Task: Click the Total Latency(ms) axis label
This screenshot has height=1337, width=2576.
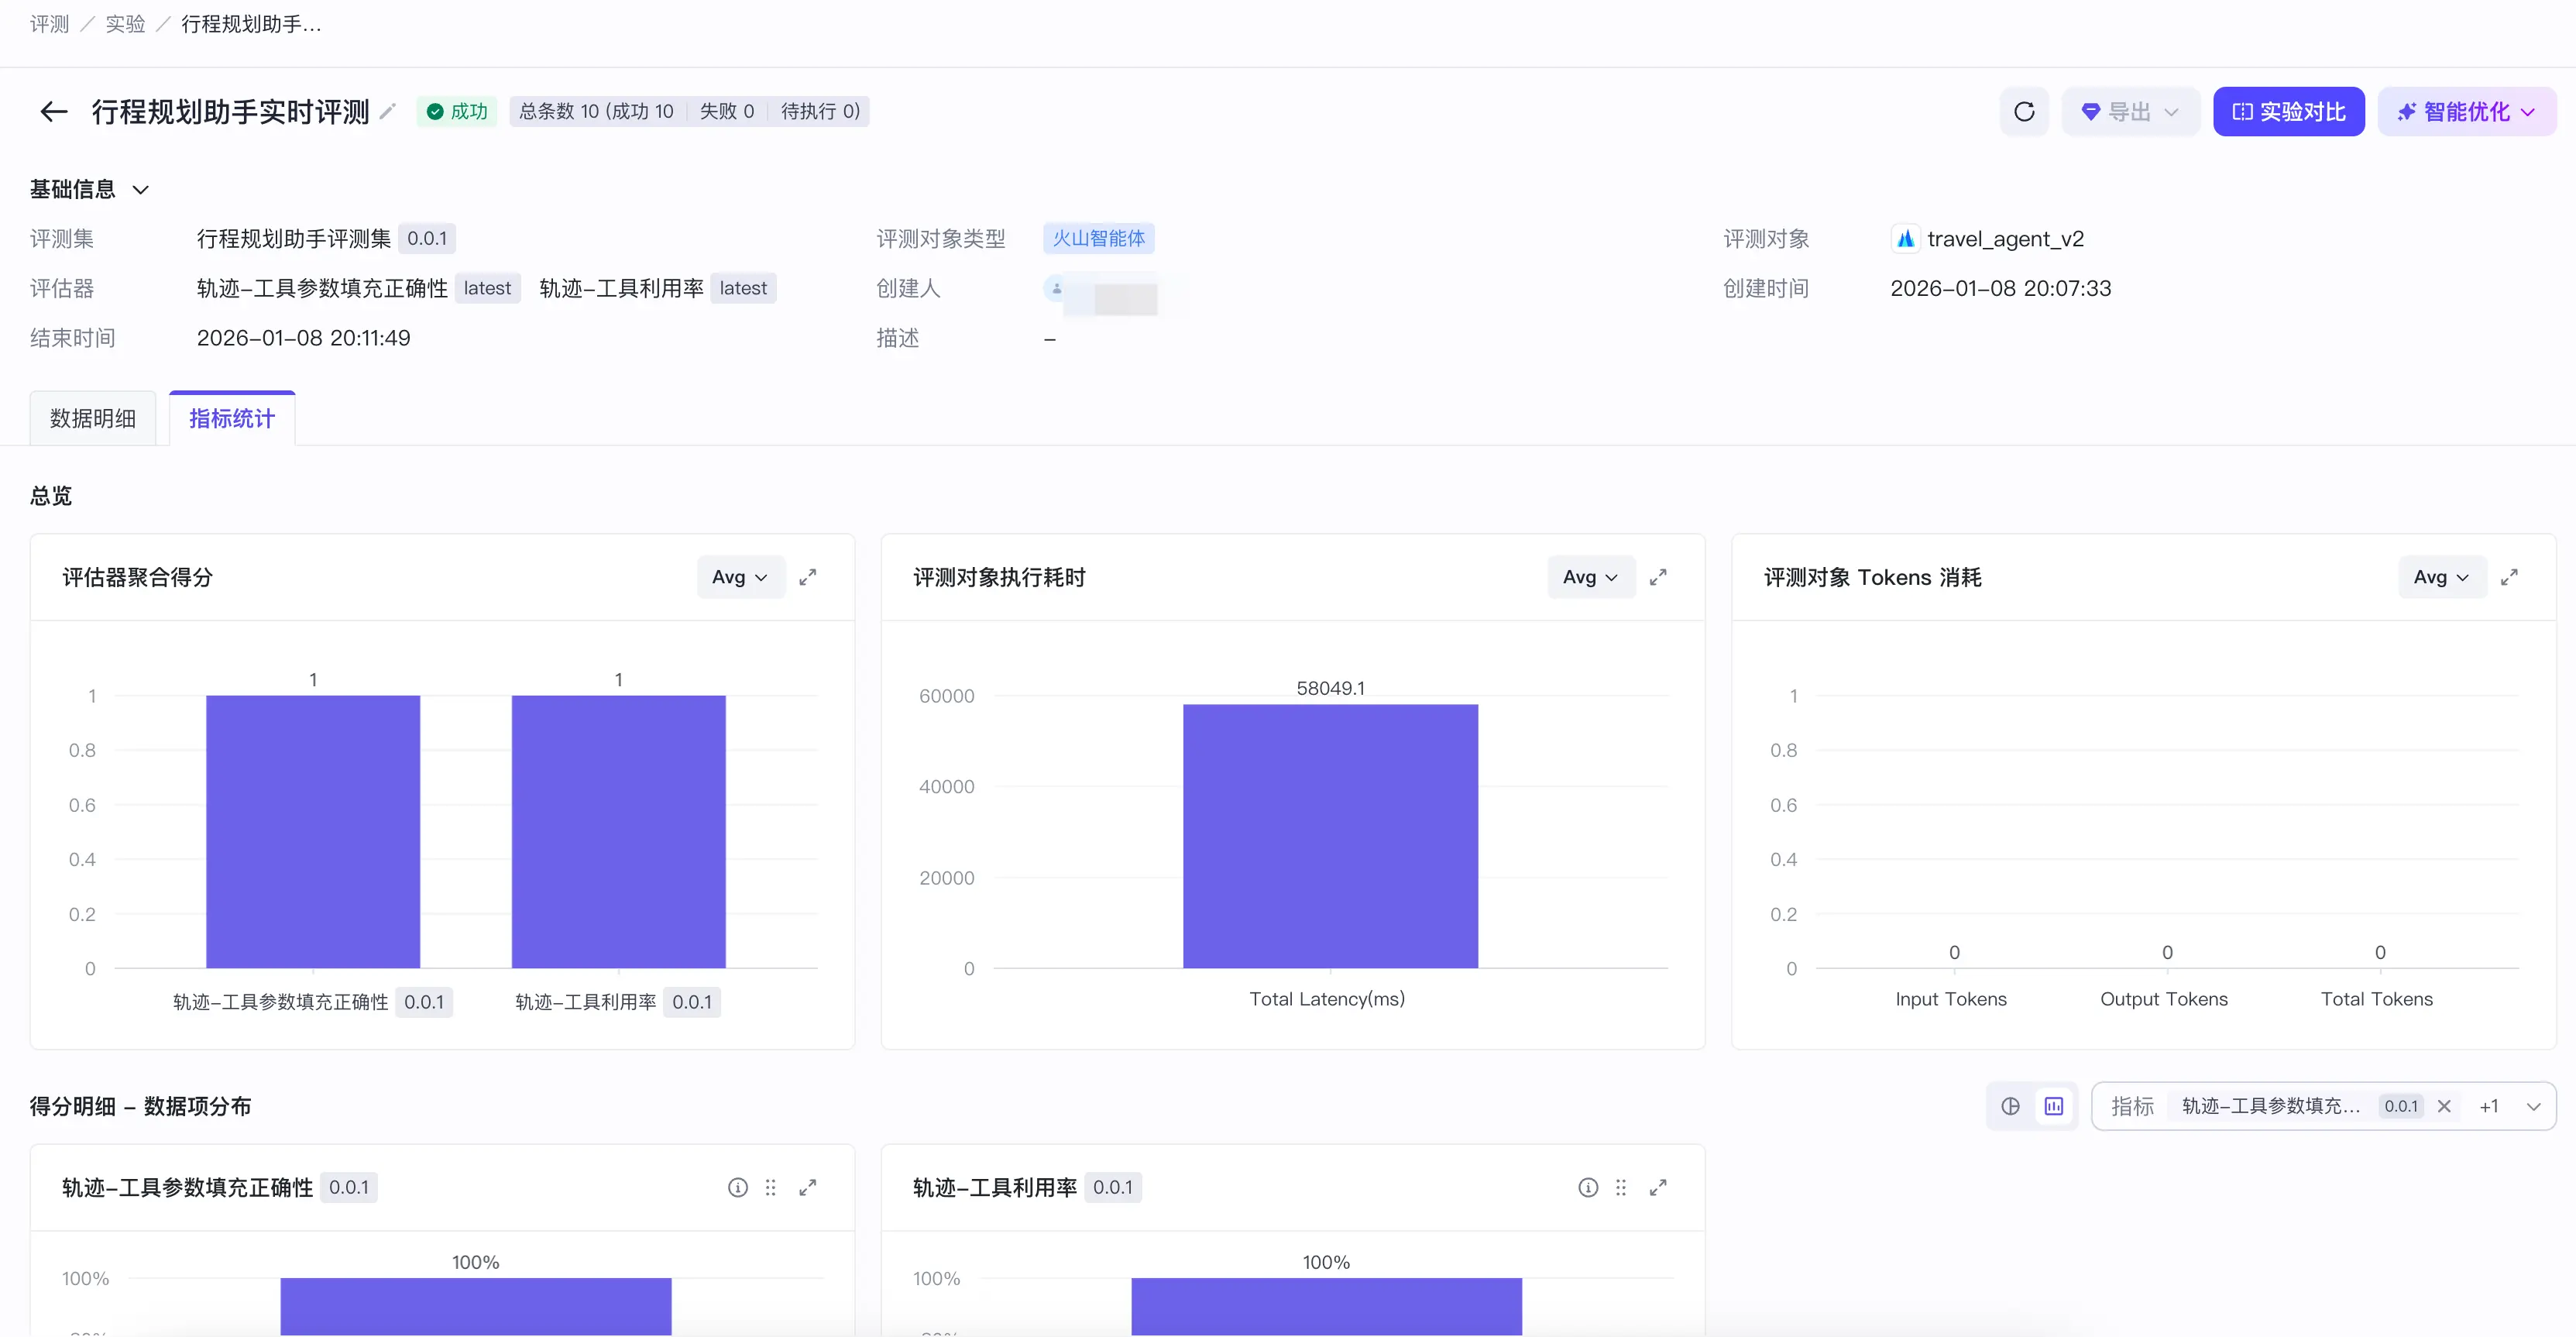Action: [x=1327, y=999]
